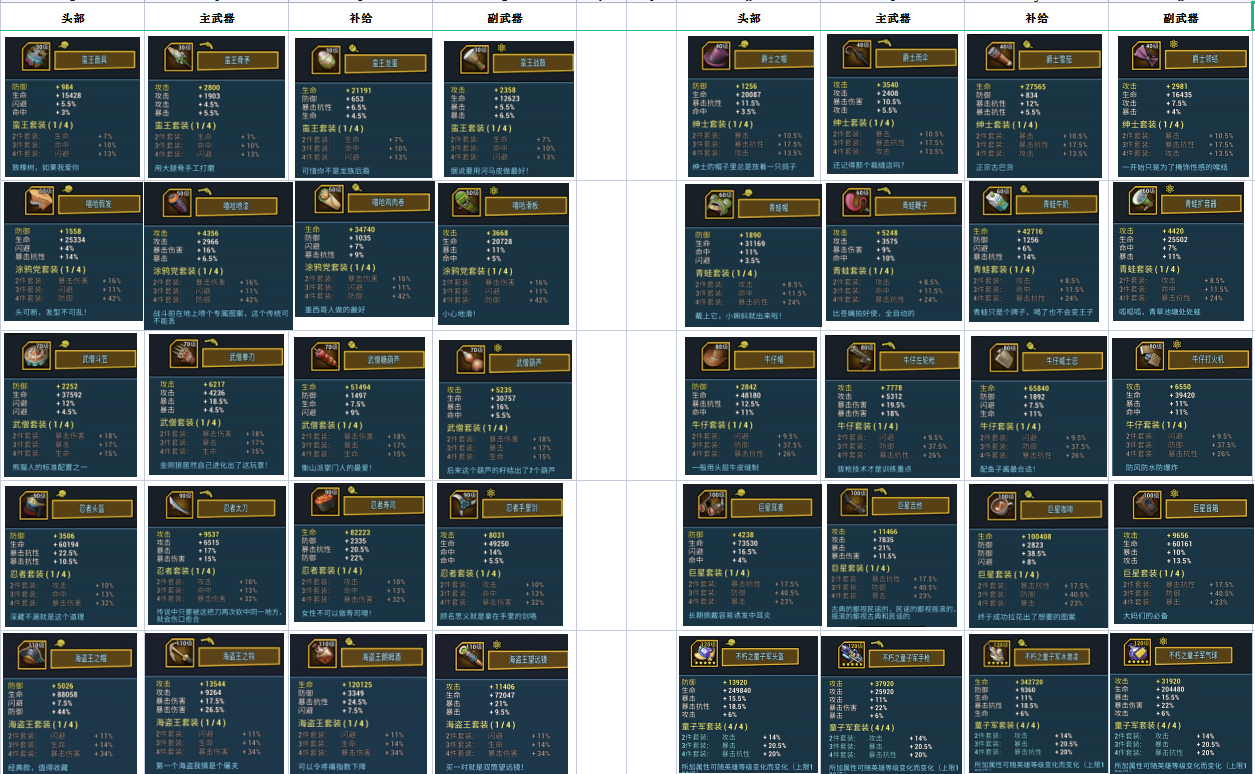
Task: Click the 武僧斗笠 hat item icon
Action: click(35, 355)
